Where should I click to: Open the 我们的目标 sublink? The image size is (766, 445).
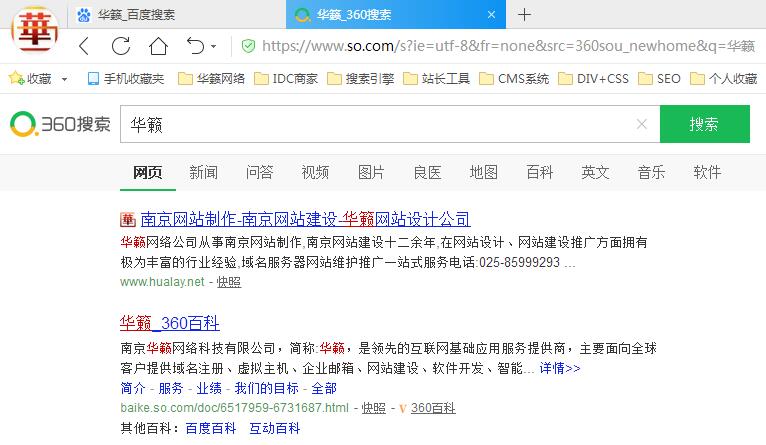tap(266, 388)
